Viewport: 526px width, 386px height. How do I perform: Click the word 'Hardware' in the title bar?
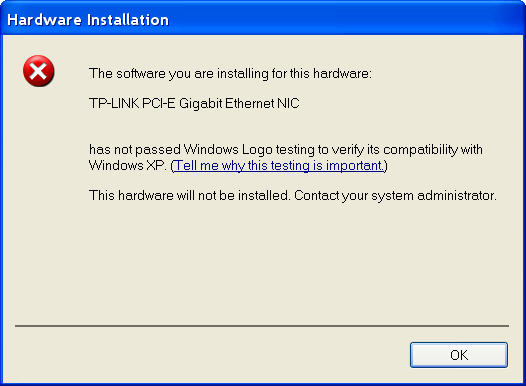click(44, 20)
